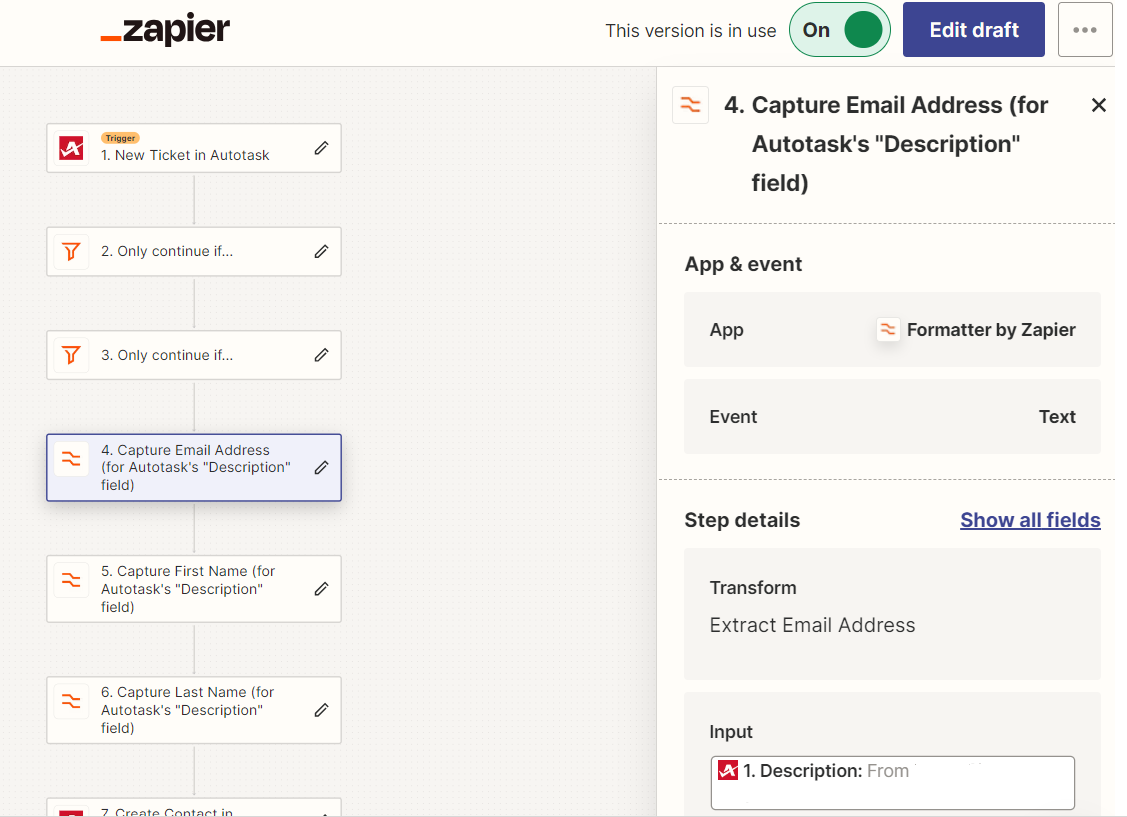The width and height of the screenshot is (1127, 817).
Task: Click the Event Text row
Action: click(x=892, y=417)
